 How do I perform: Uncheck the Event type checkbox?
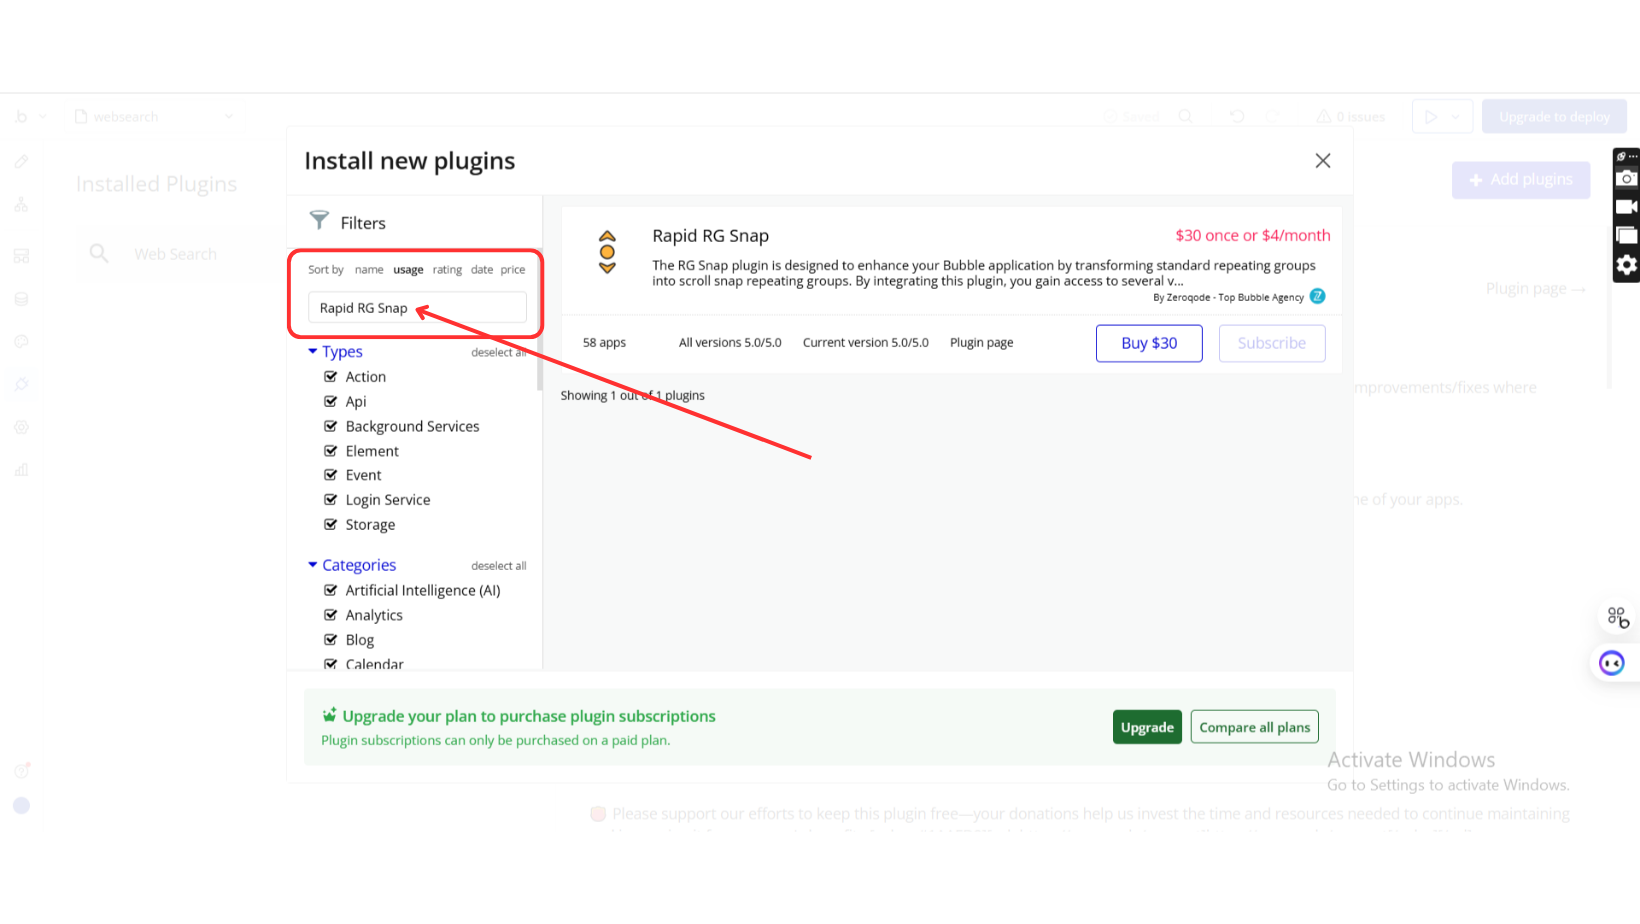[x=331, y=475]
